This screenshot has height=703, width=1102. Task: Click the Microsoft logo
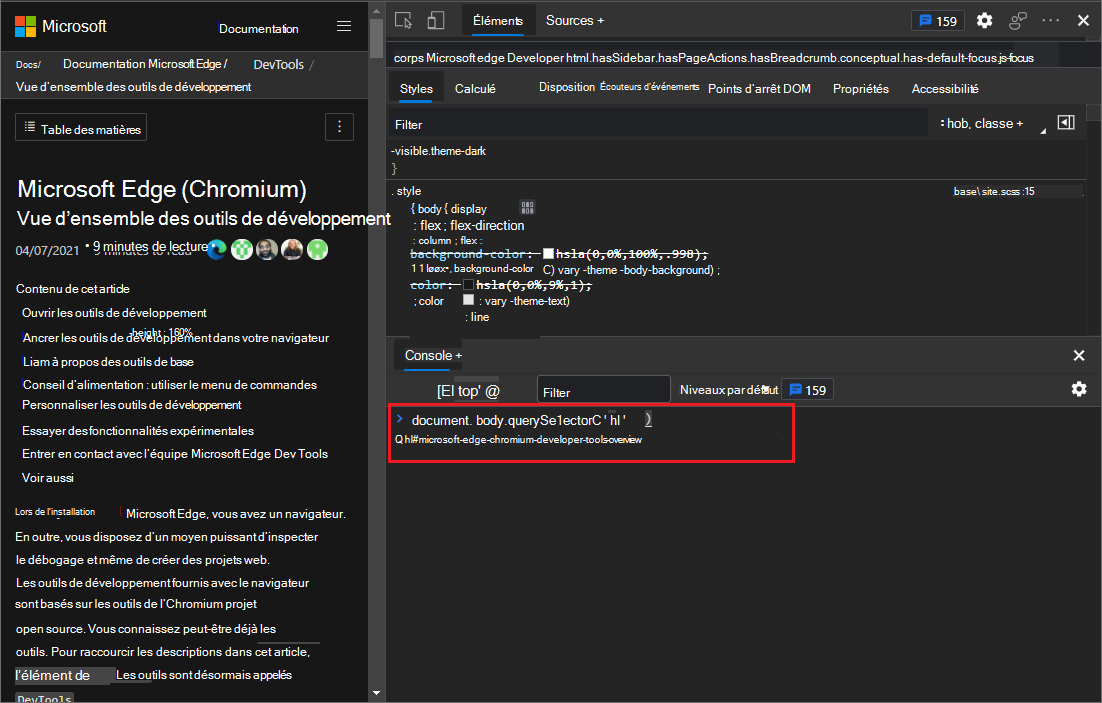pyautogui.click(x=60, y=26)
